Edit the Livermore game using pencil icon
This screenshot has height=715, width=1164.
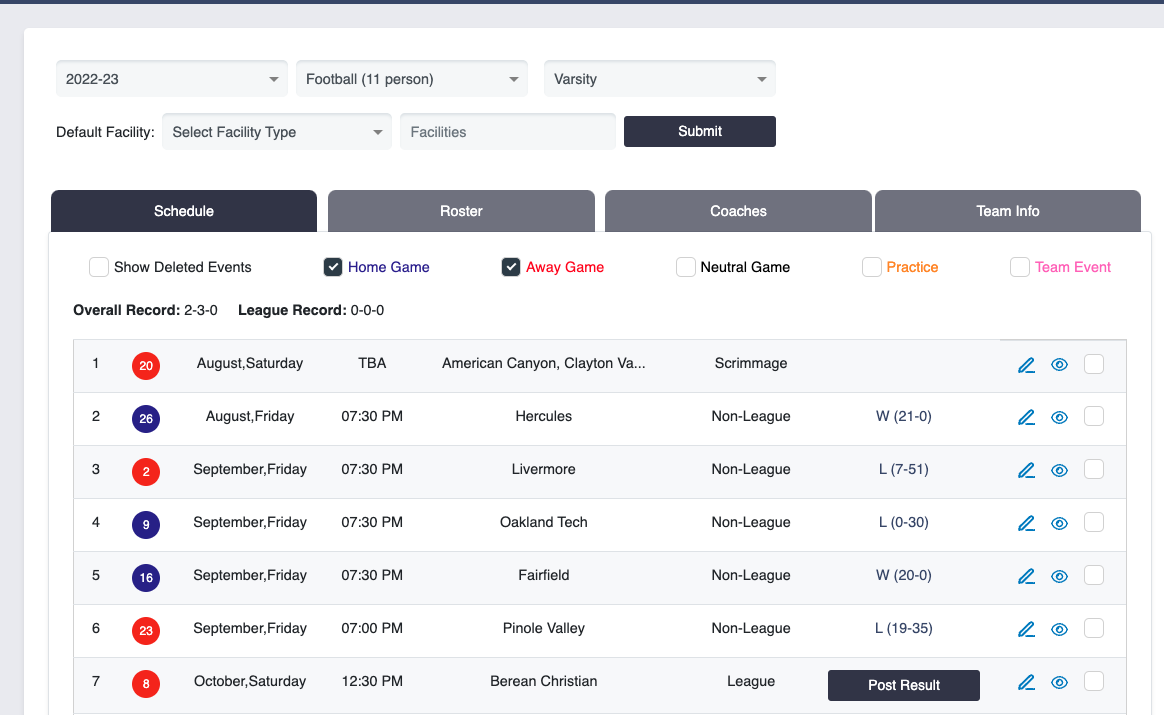point(1026,470)
